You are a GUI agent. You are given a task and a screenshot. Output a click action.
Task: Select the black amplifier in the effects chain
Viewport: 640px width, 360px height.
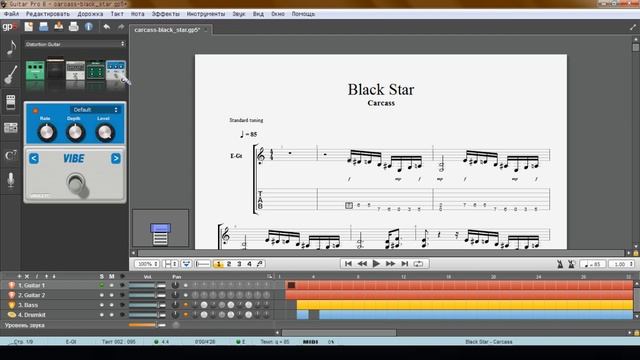tap(56, 69)
